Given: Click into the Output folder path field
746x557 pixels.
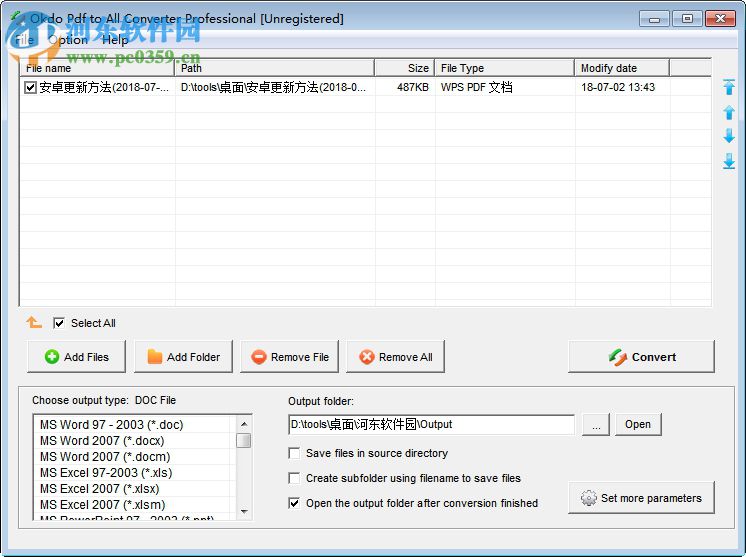Looking at the screenshot, I should (431, 424).
